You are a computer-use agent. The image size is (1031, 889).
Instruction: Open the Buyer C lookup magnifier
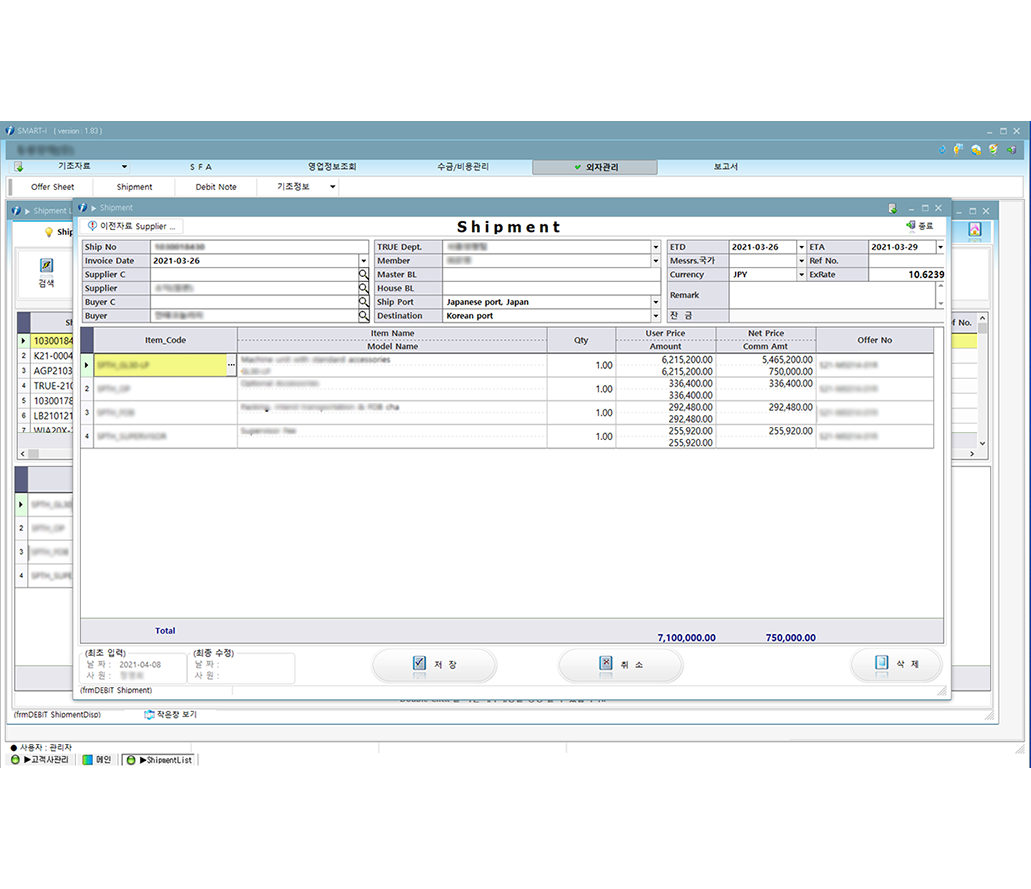pyautogui.click(x=364, y=302)
